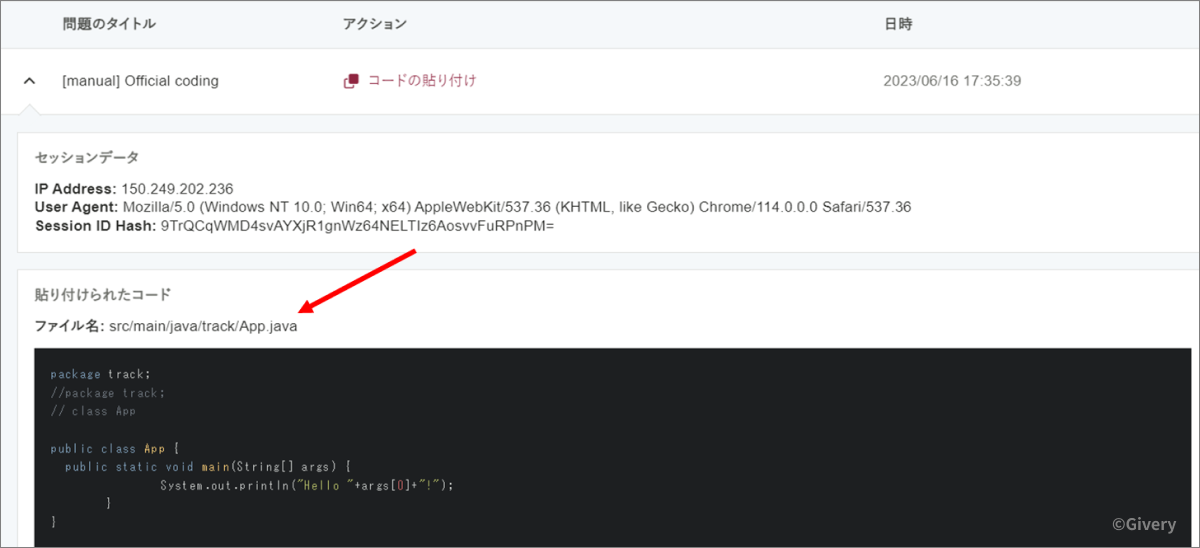Click the IP address value 150.249.202.236
Screen dimensions: 1200x548
click(x=178, y=188)
